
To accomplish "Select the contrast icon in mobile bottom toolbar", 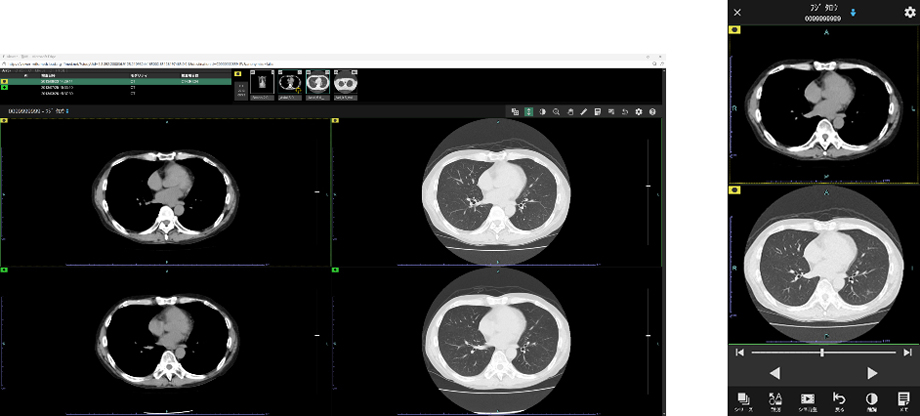I will click(871, 399).
